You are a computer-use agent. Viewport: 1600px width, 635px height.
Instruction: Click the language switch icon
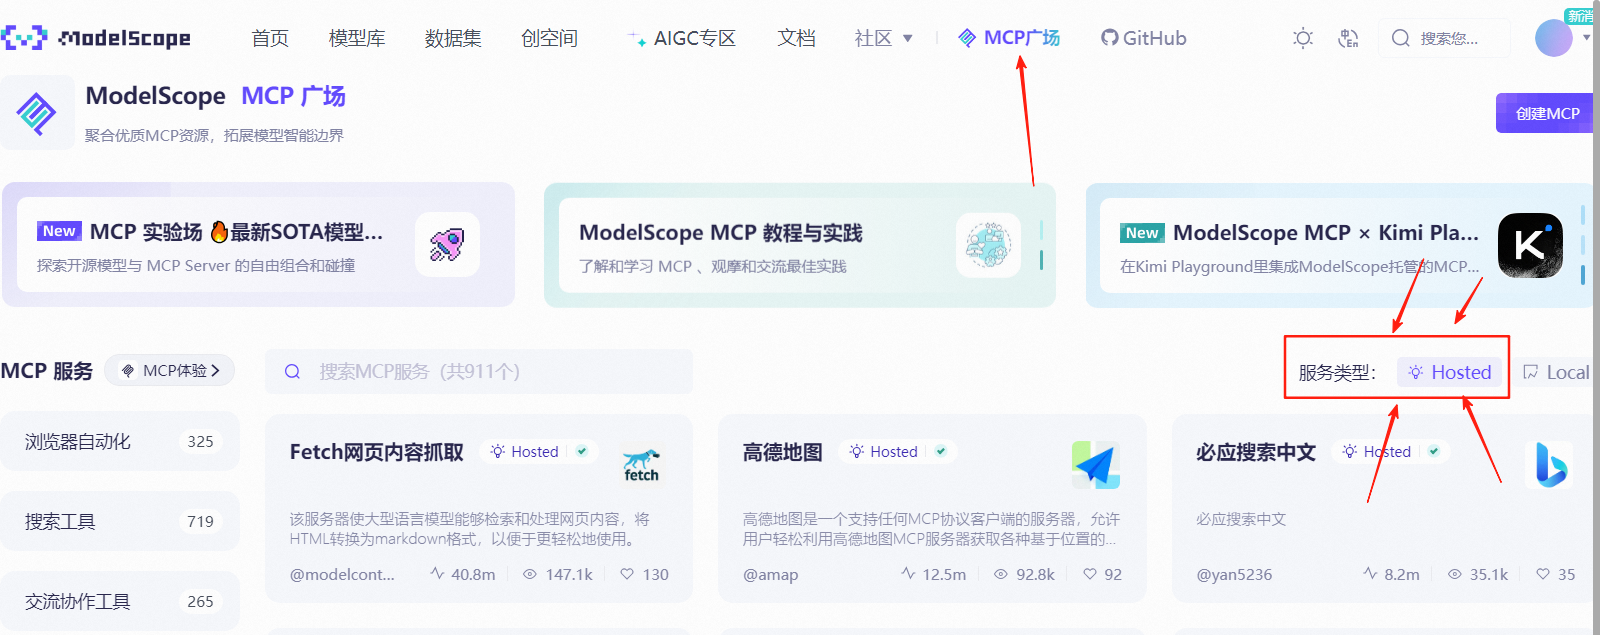tap(1348, 38)
